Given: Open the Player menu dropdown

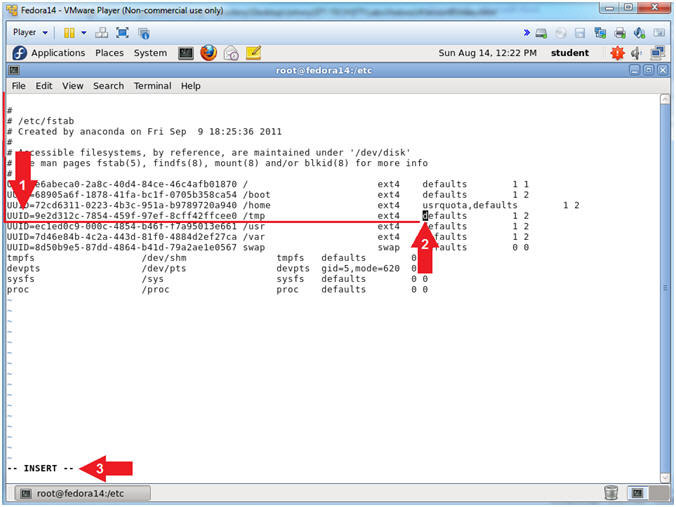Looking at the screenshot, I should pos(30,32).
